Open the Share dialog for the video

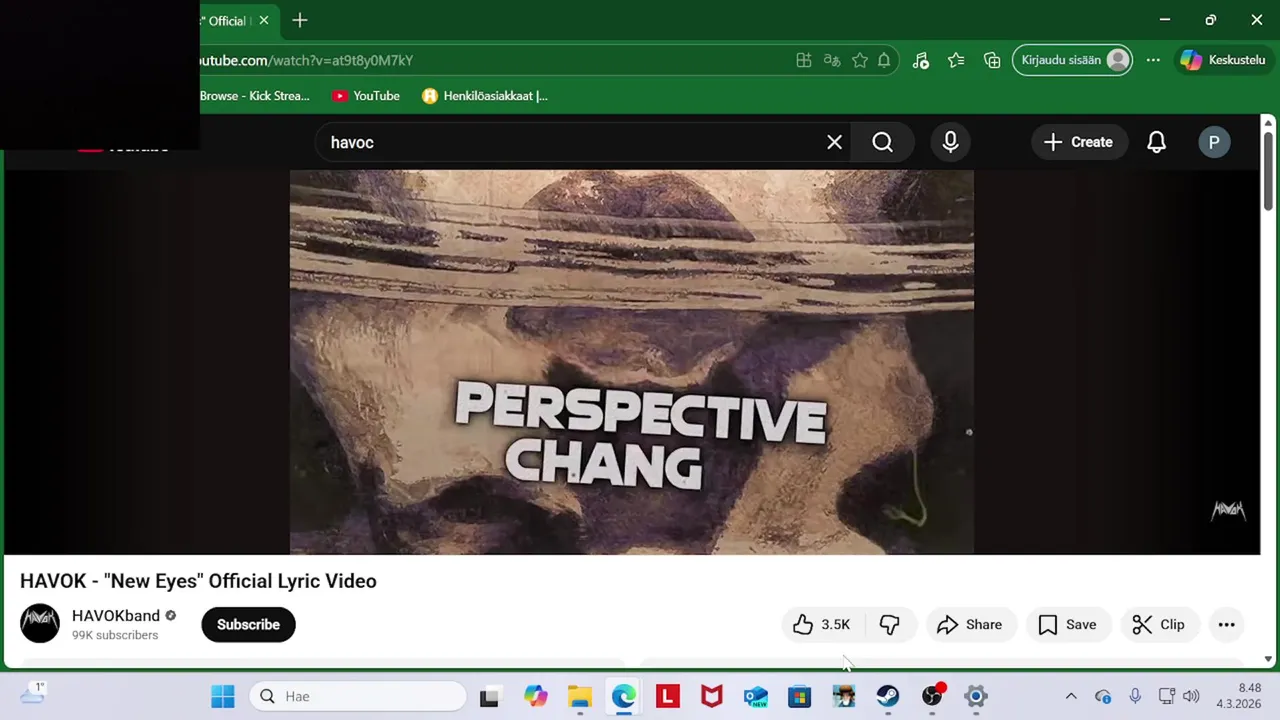[970, 624]
